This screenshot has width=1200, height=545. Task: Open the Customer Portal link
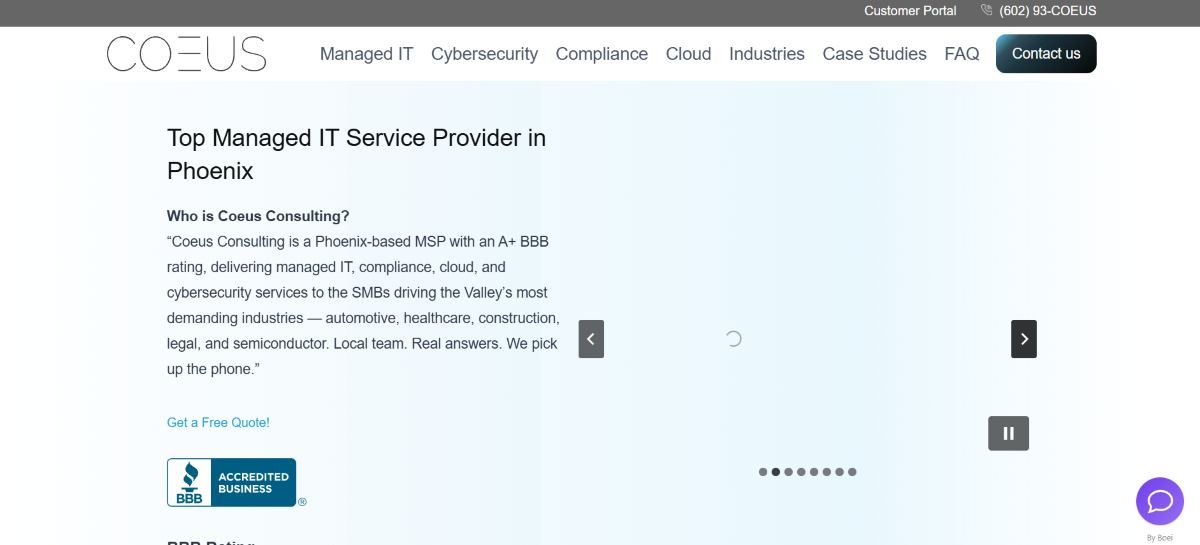click(x=910, y=11)
